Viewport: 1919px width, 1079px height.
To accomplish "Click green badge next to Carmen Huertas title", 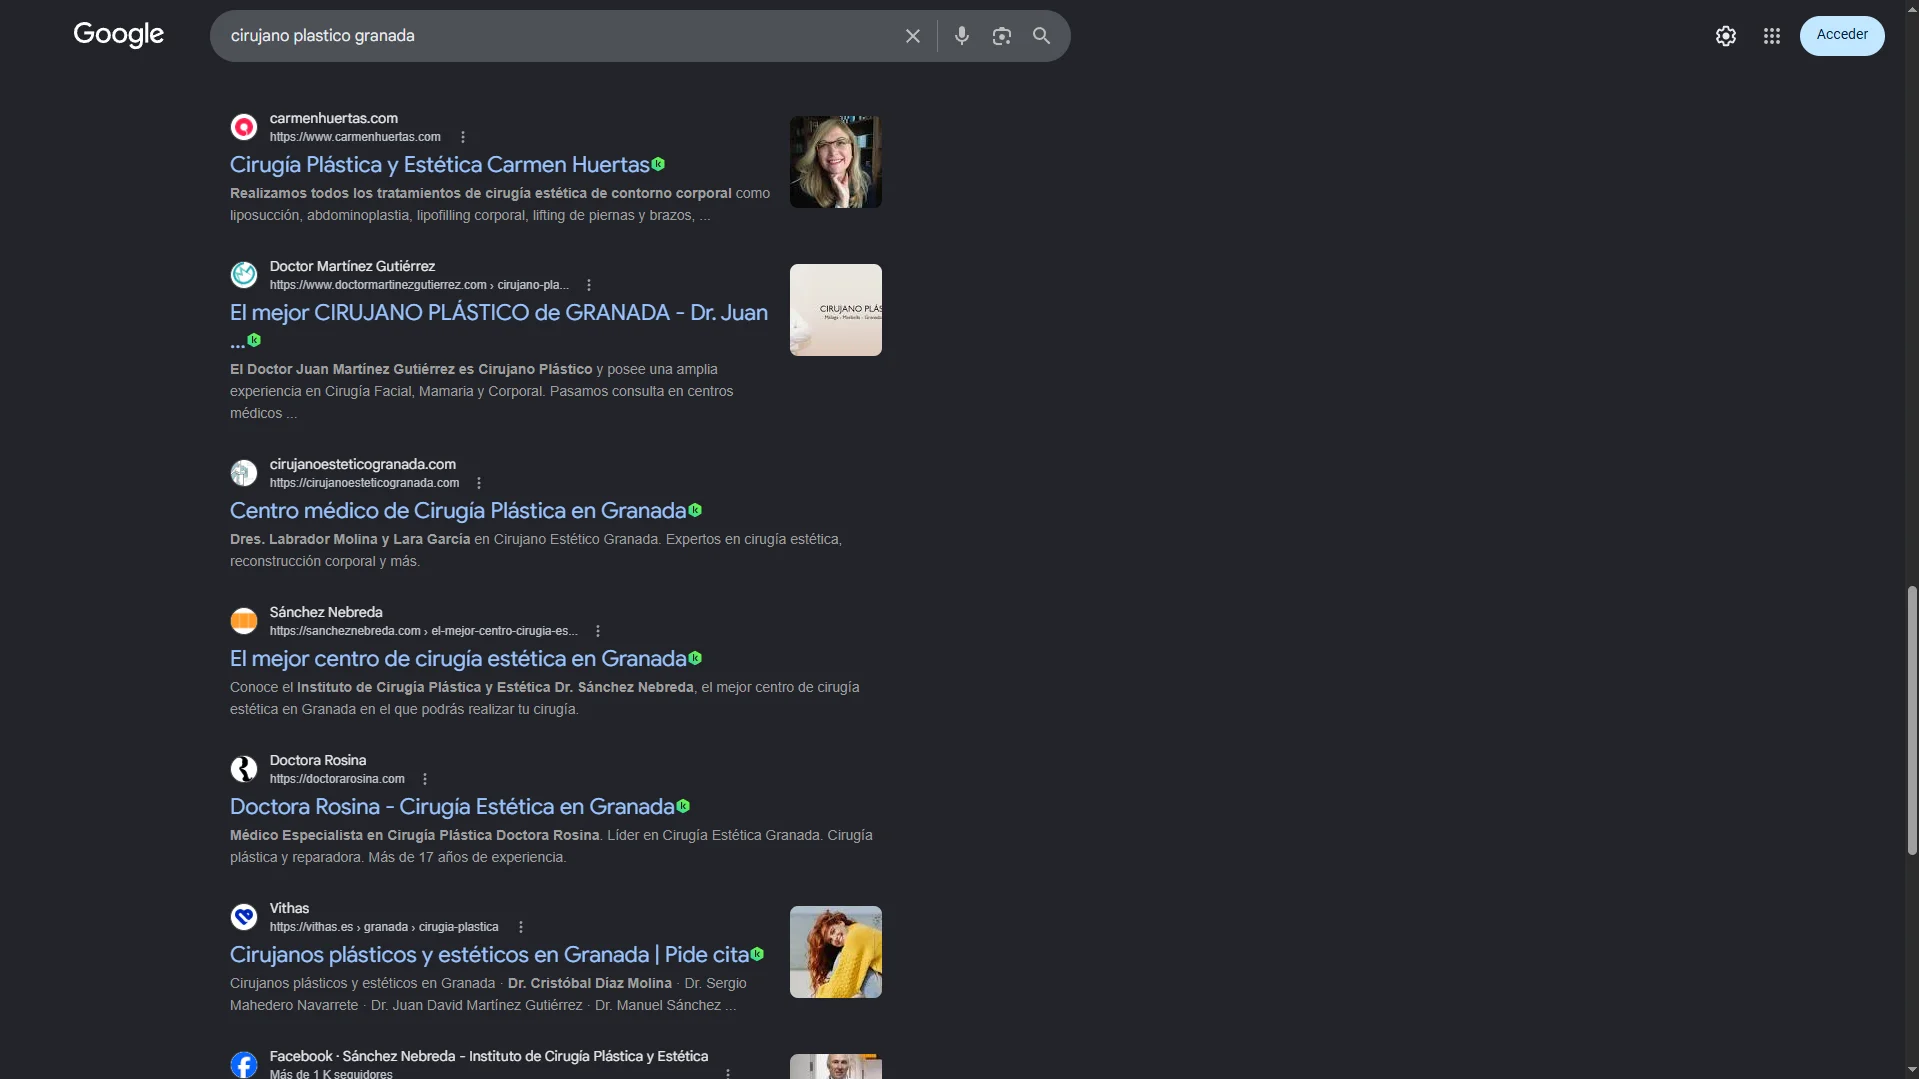I will [x=658, y=164].
